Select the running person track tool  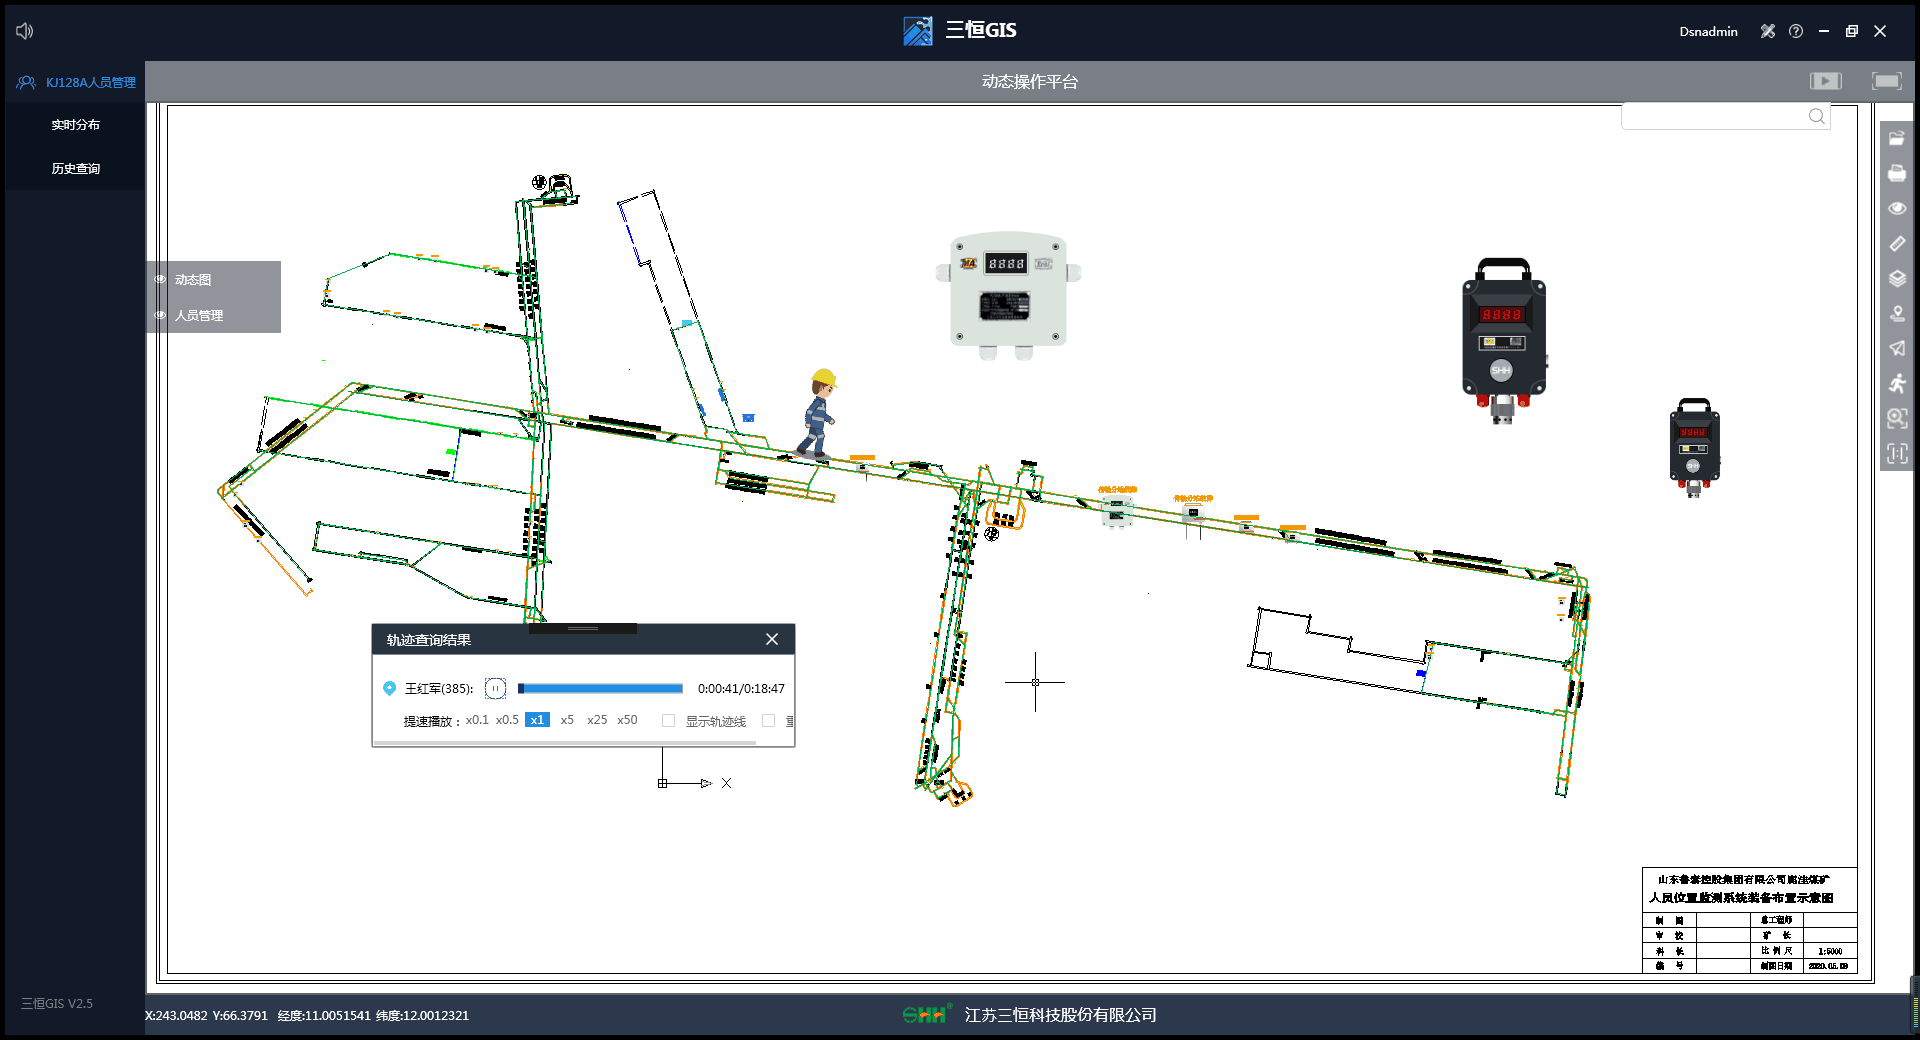coord(1896,384)
